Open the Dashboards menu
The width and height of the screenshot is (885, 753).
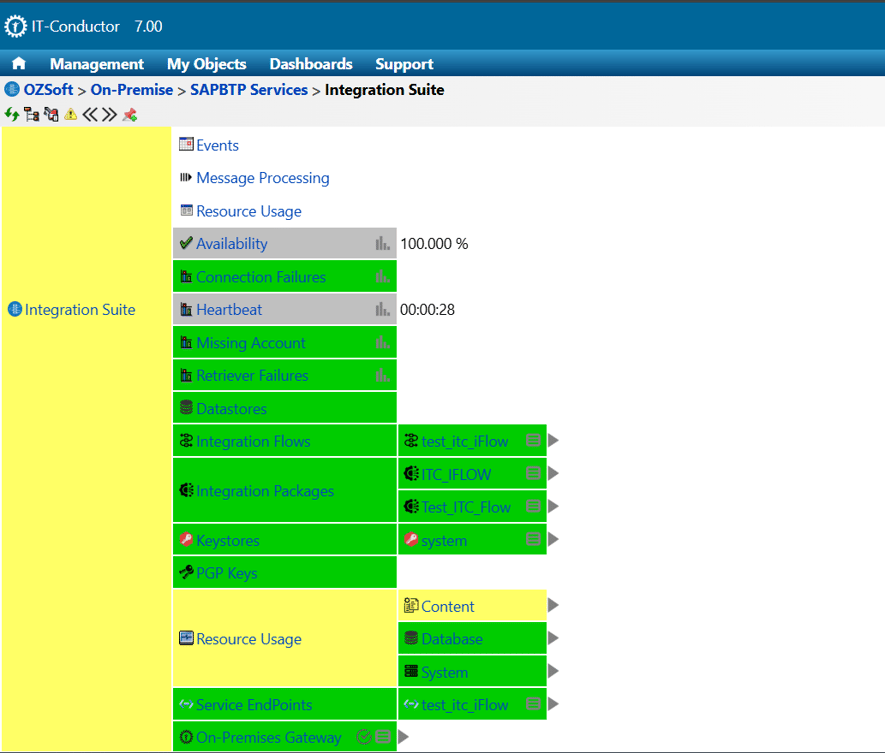311,64
